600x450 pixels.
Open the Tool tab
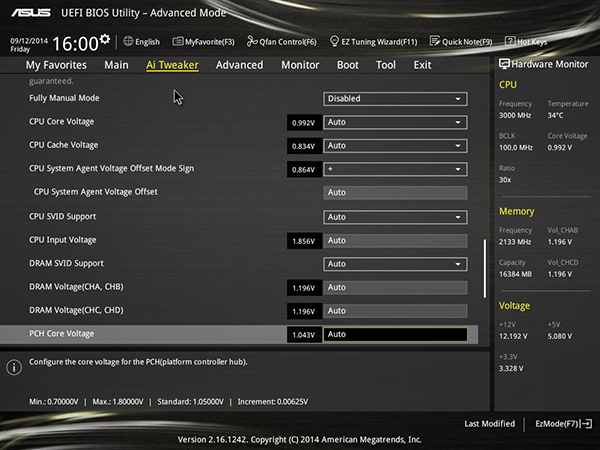tap(386, 65)
